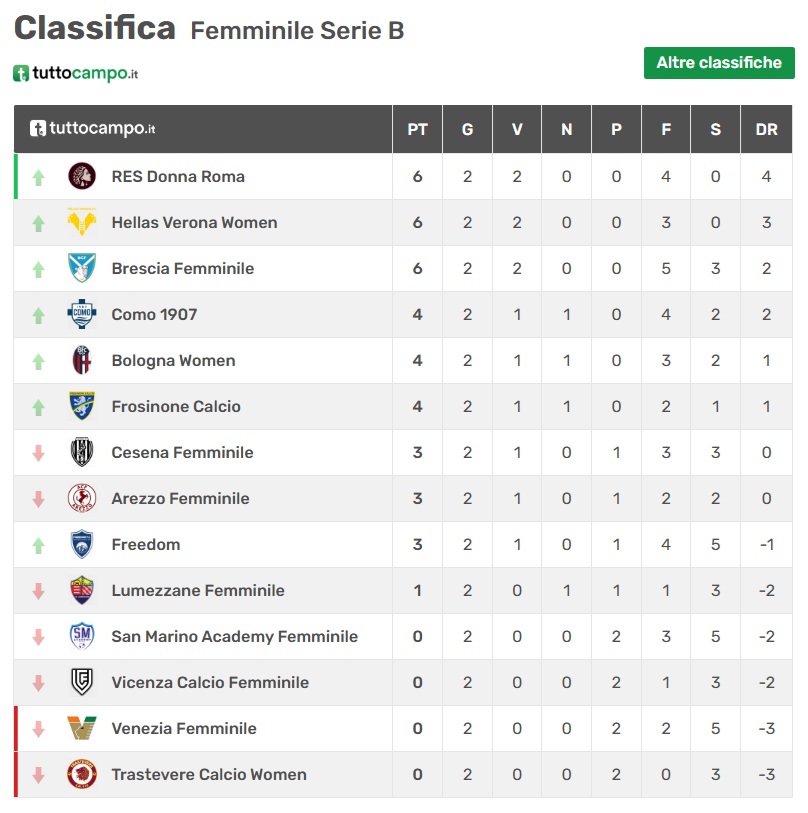Open the Altre classifiche button
The width and height of the screenshot is (808, 813).
719,63
